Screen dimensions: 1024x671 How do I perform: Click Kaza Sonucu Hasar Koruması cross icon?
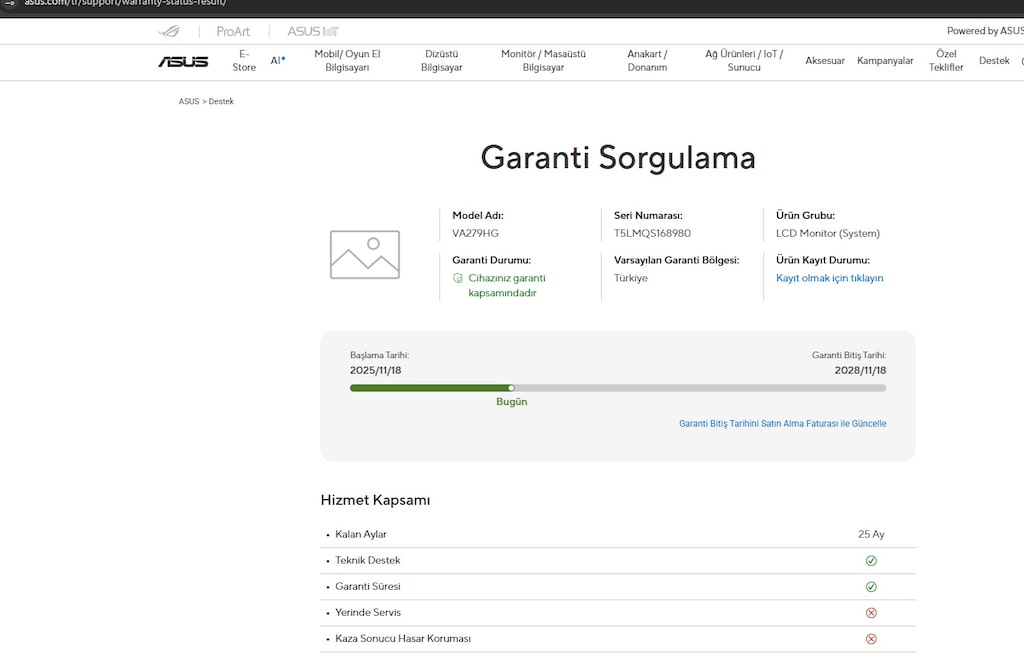[x=871, y=639]
